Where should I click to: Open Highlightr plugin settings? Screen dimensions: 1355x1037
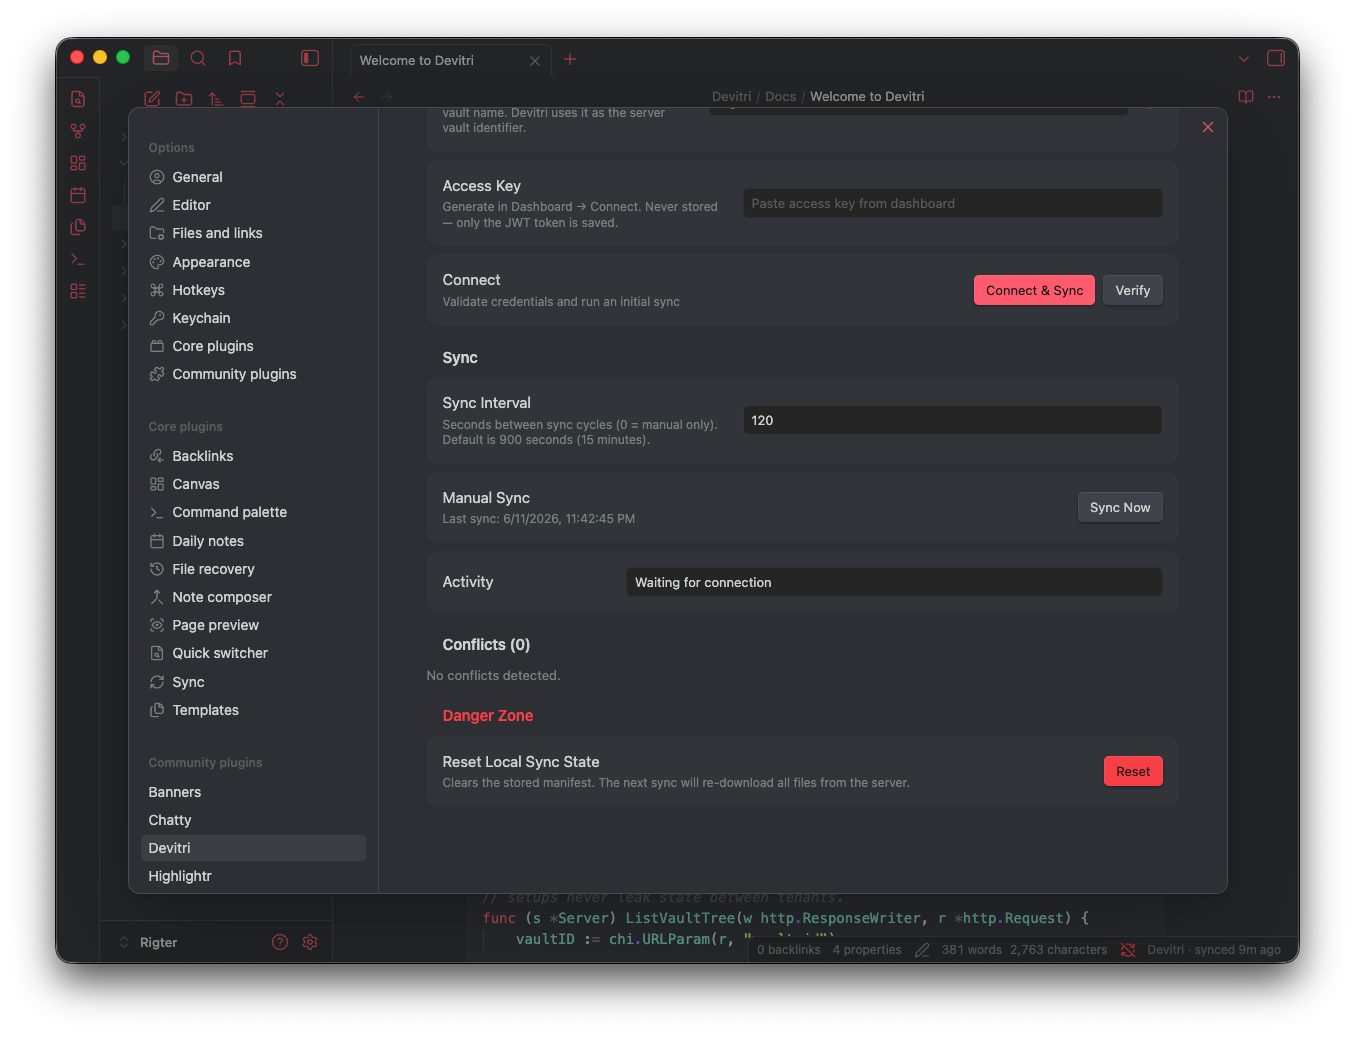pos(253,876)
